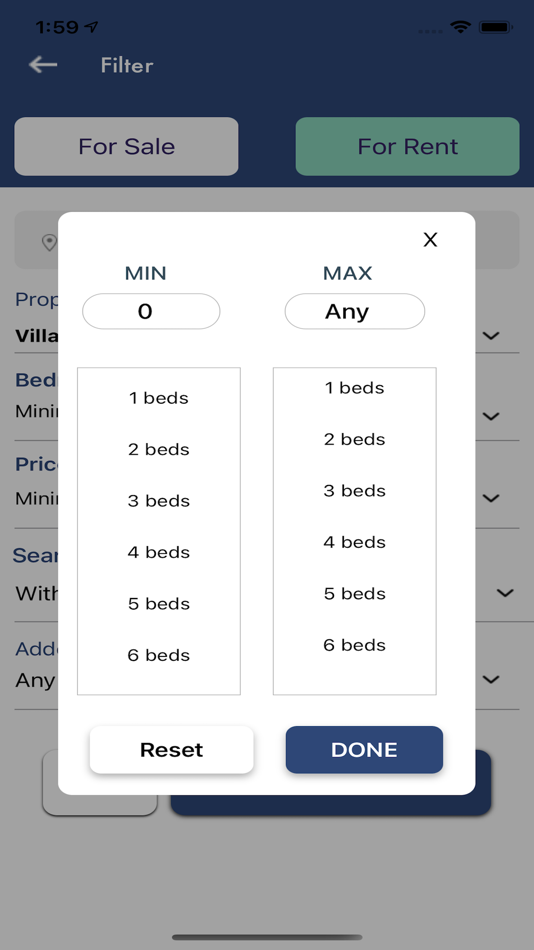Image resolution: width=534 pixels, height=950 pixels.
Task: Select 5 beds in MAX list
Action: coord(355,594)
